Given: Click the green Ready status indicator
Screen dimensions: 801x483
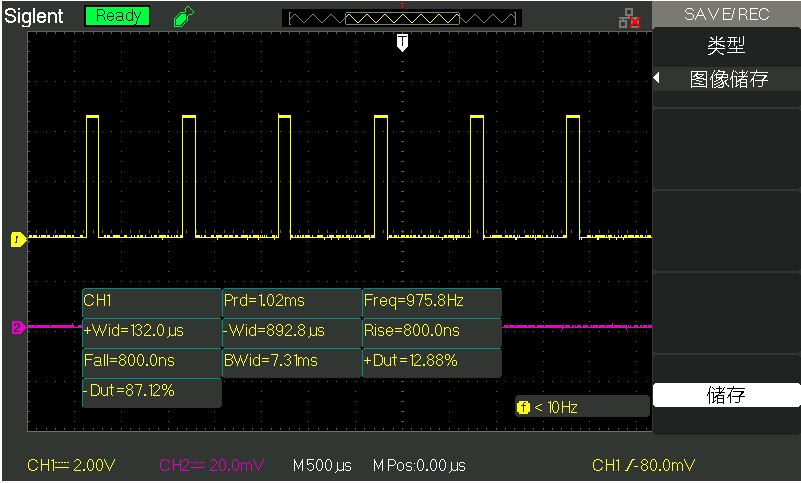Looking at the screenshot, I should tap(117, 16).
